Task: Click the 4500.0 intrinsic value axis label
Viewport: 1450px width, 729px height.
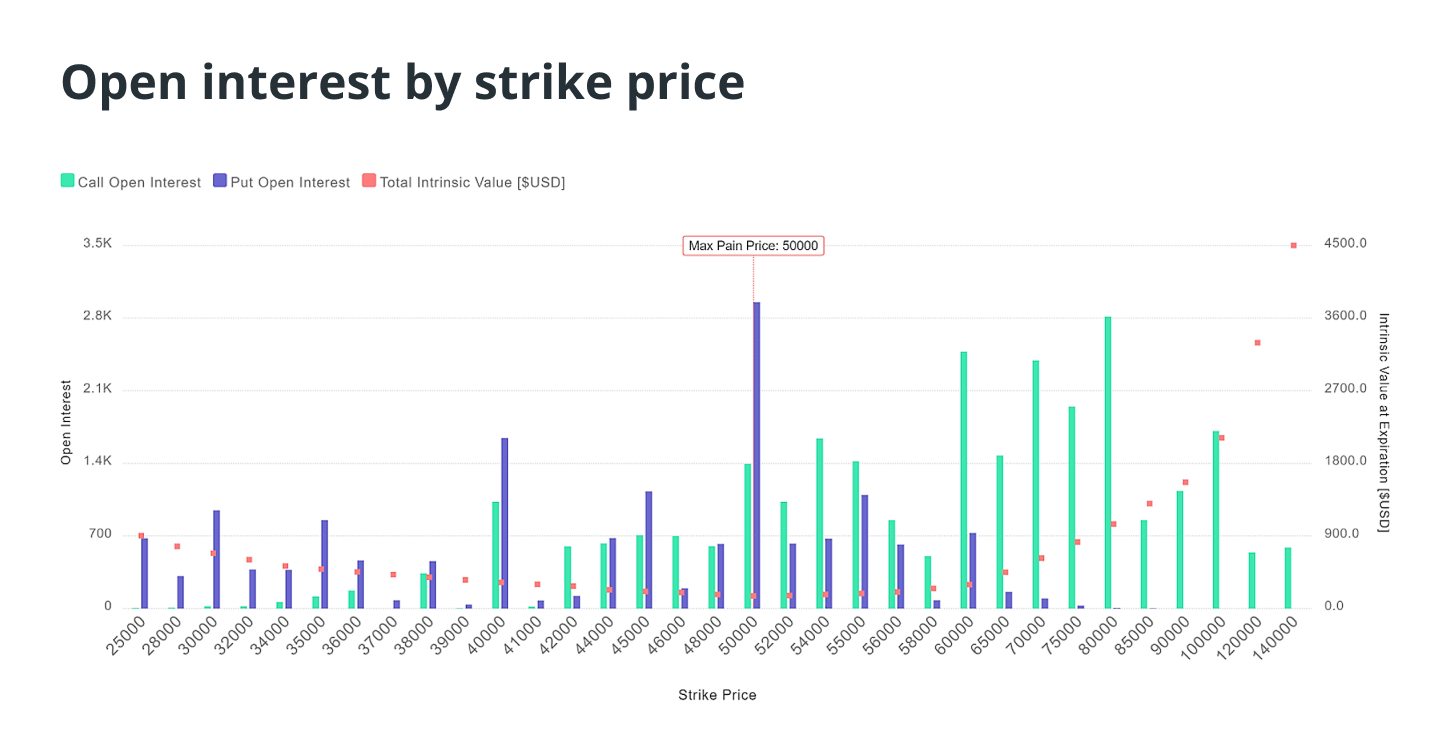Action: (1345, 244)
